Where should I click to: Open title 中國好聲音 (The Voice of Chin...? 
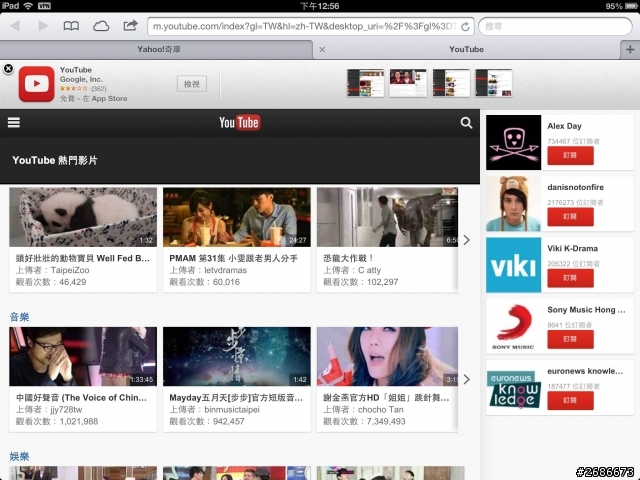pyautogui.click(x=81, y=398)
